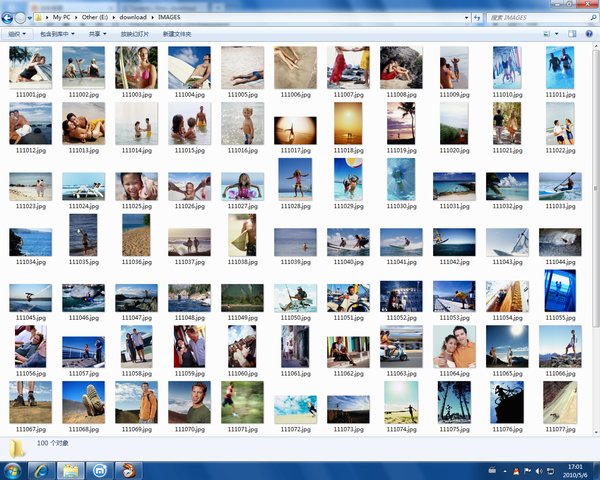600x480 pixels.
Task: Expand the arrow after download breadcrumb
Action: pos(152,18)
